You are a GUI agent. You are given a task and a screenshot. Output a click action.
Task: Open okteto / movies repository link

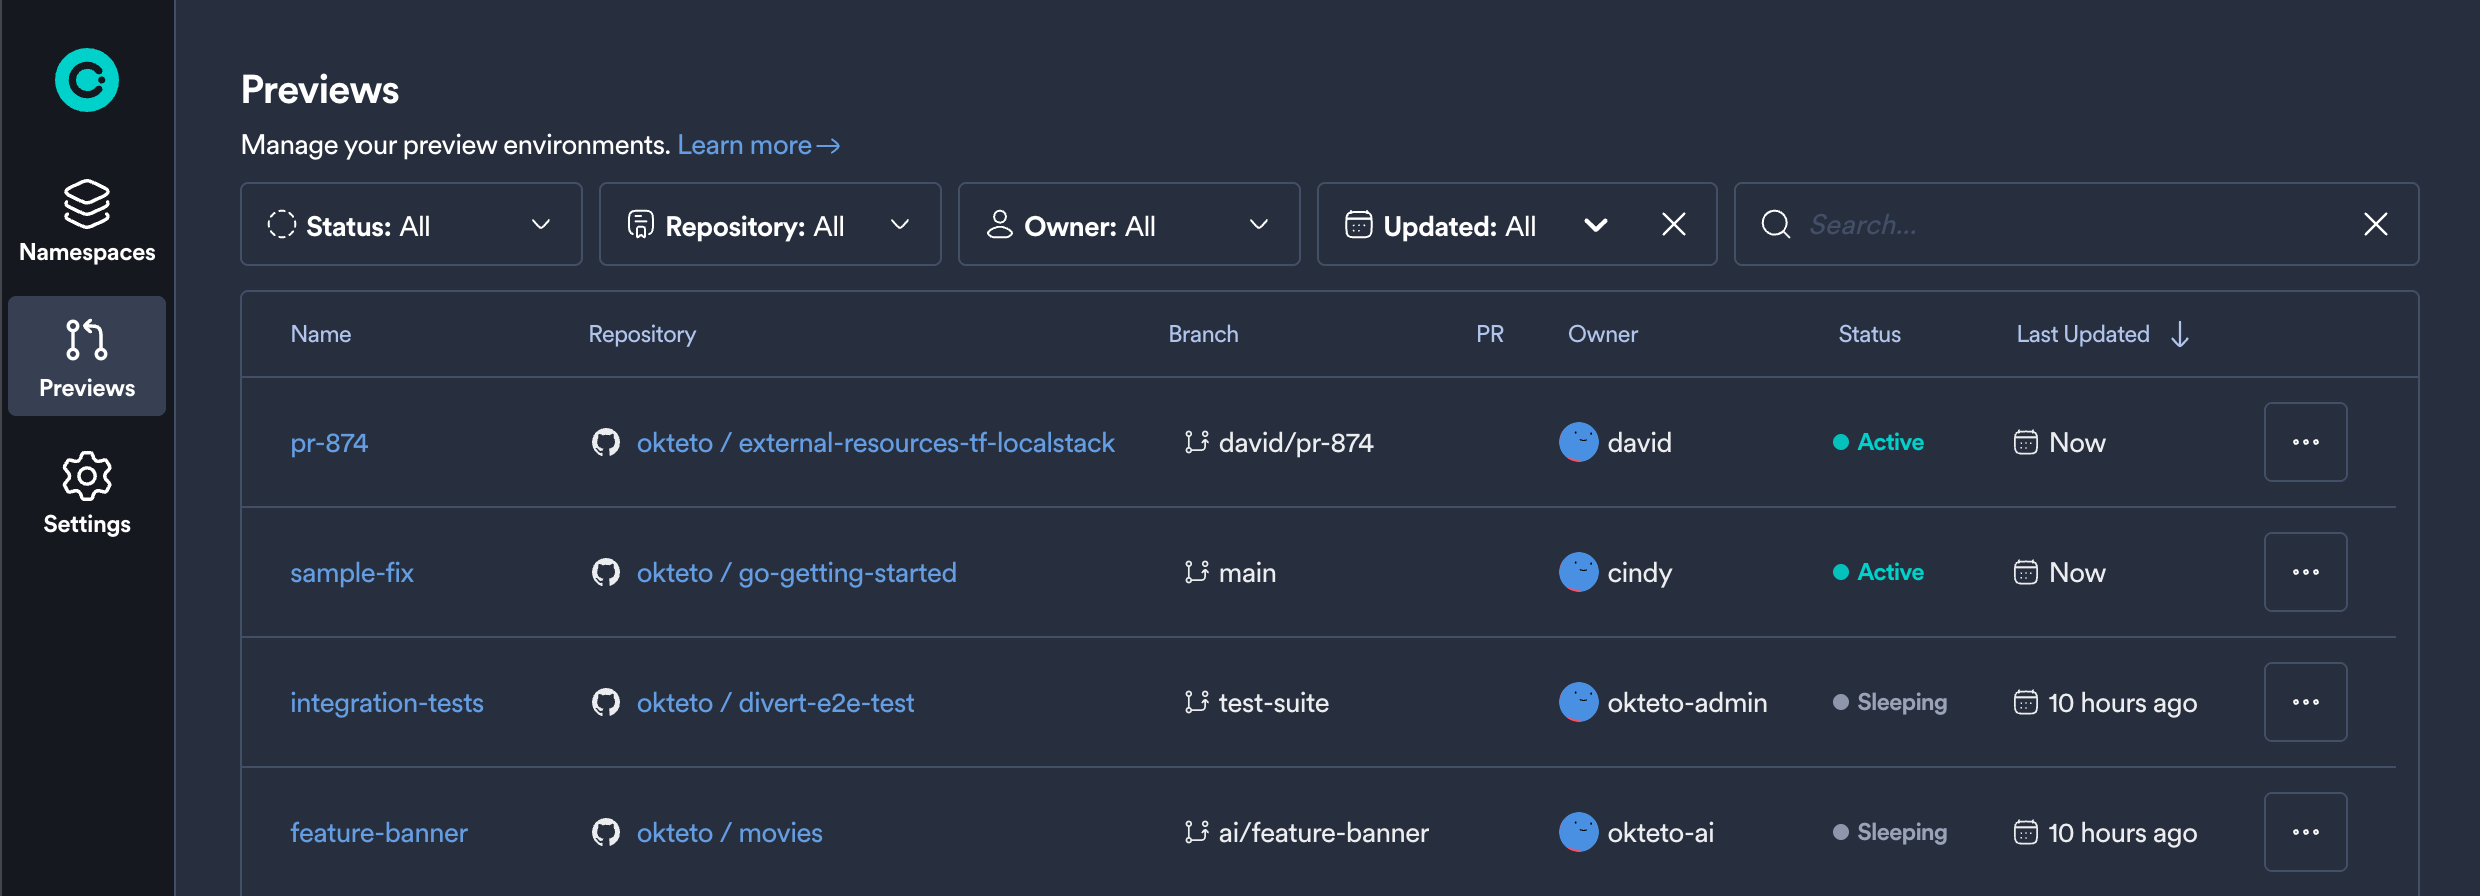(x=729, y=833)
